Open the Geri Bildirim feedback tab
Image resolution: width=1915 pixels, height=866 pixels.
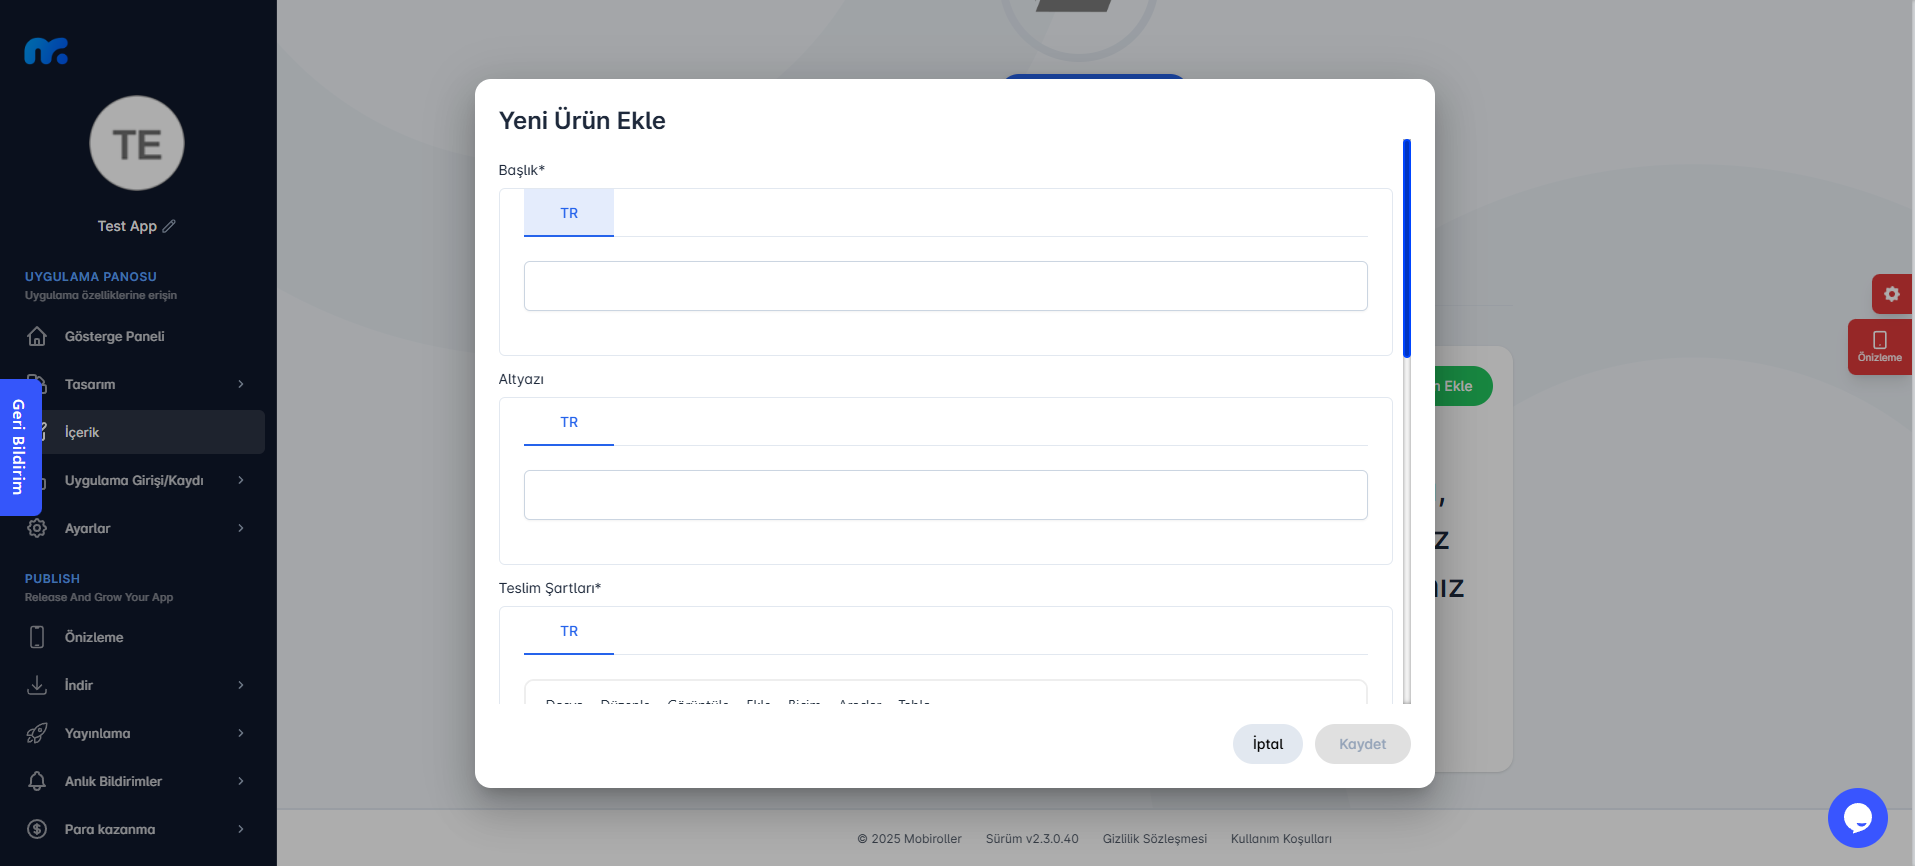point(19,447)
